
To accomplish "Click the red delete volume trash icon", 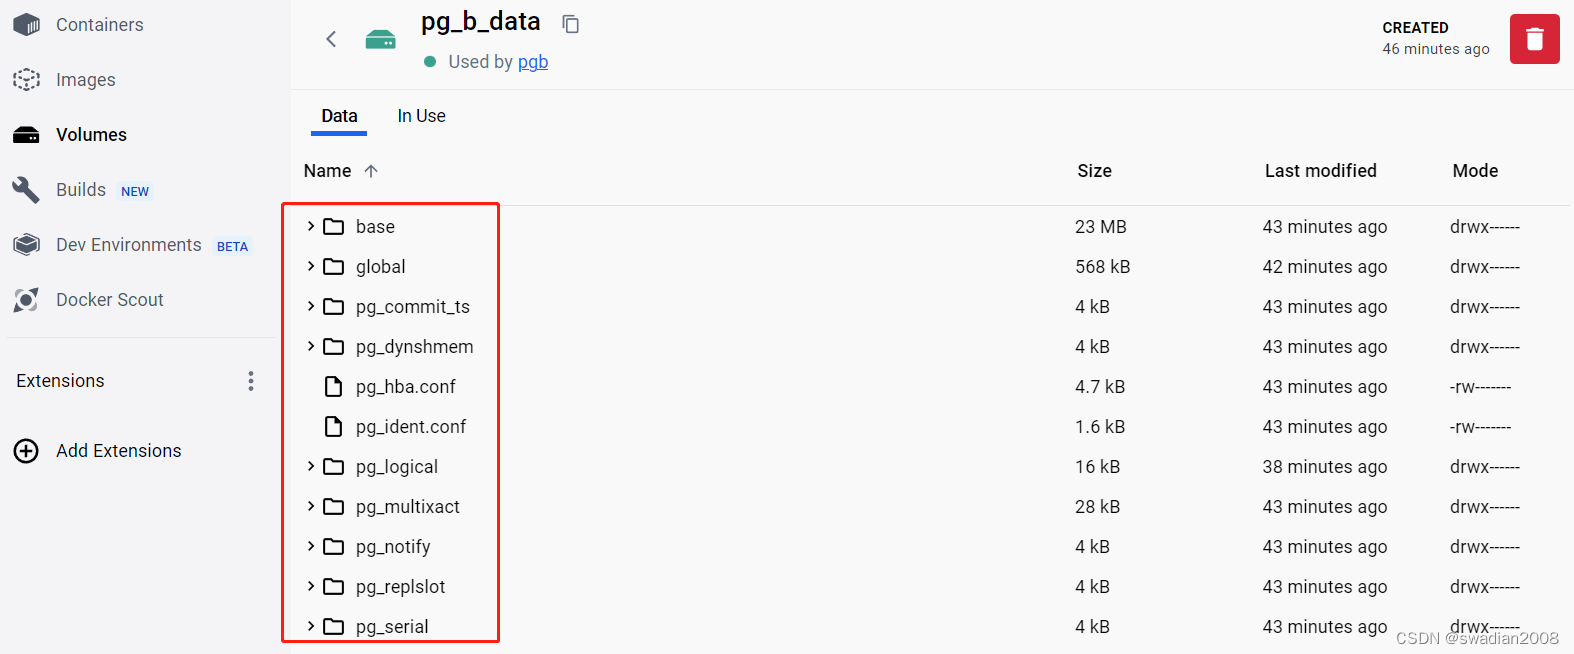I will pos(1534,39).
